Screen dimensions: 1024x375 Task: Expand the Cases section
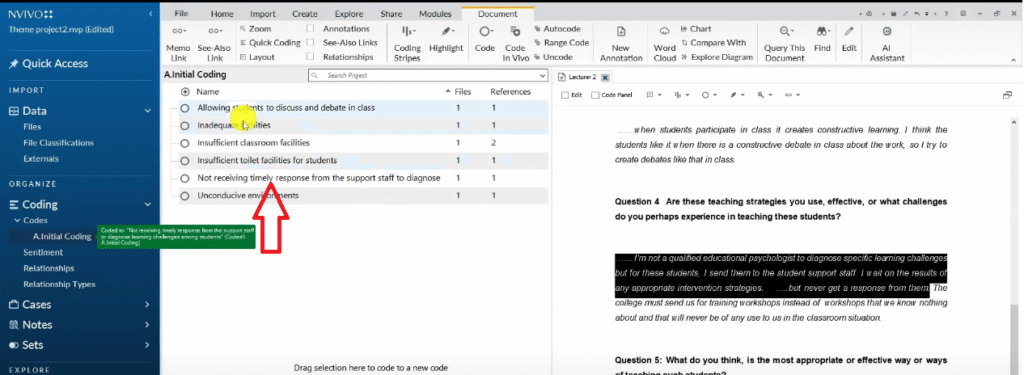[x=147, y=304]
